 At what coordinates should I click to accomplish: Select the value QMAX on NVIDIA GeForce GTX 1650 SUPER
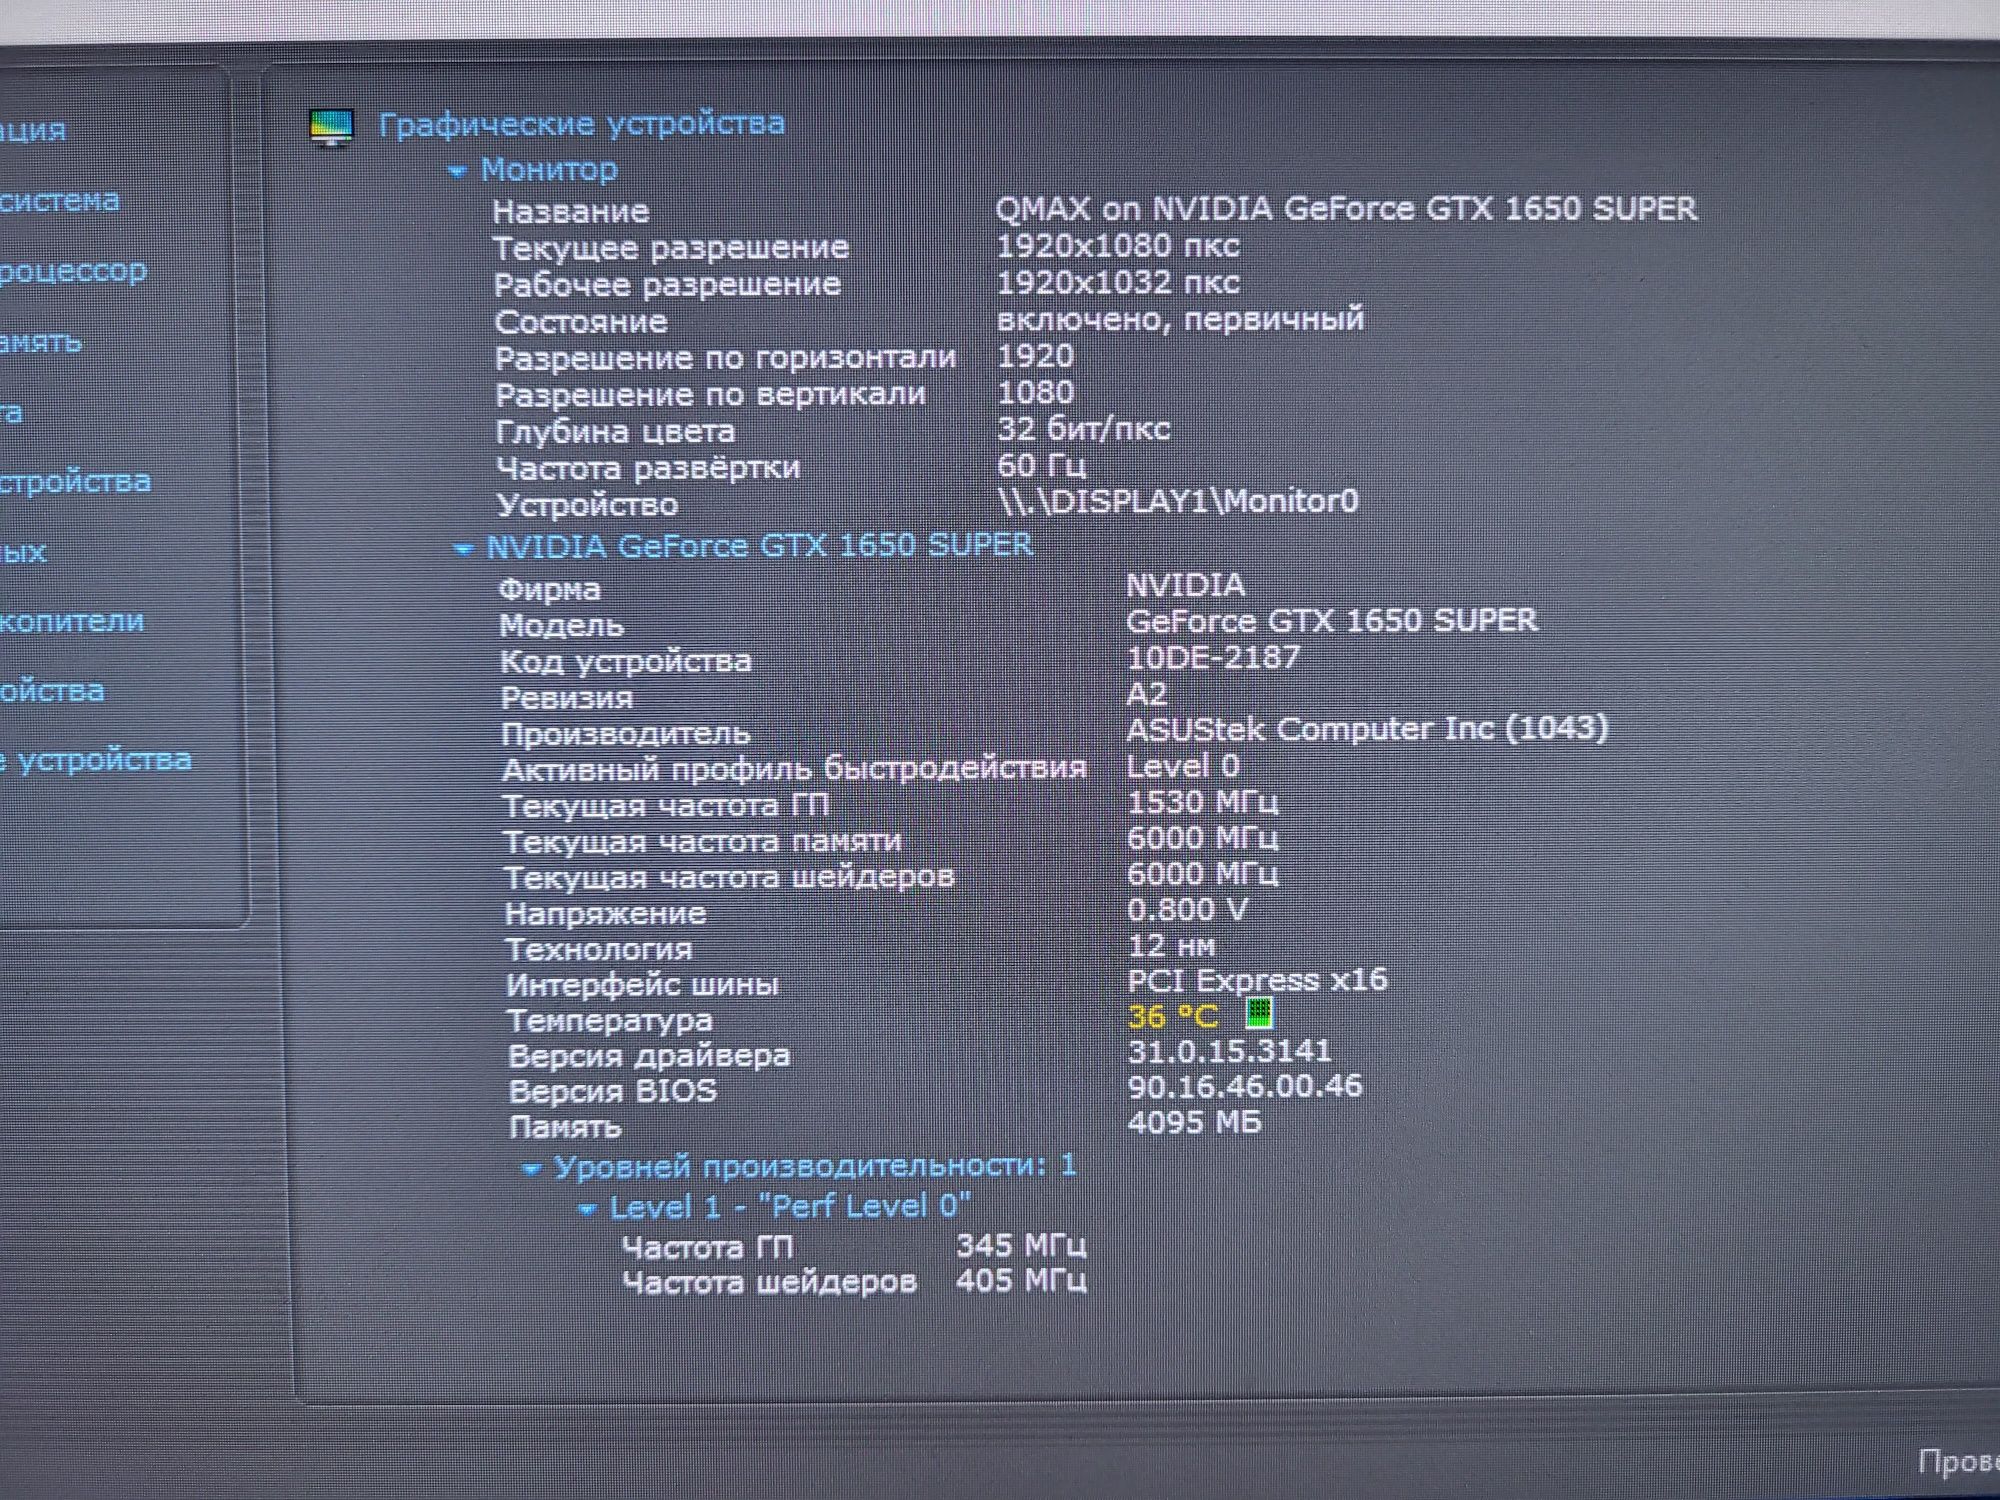tap(1346, 209)
